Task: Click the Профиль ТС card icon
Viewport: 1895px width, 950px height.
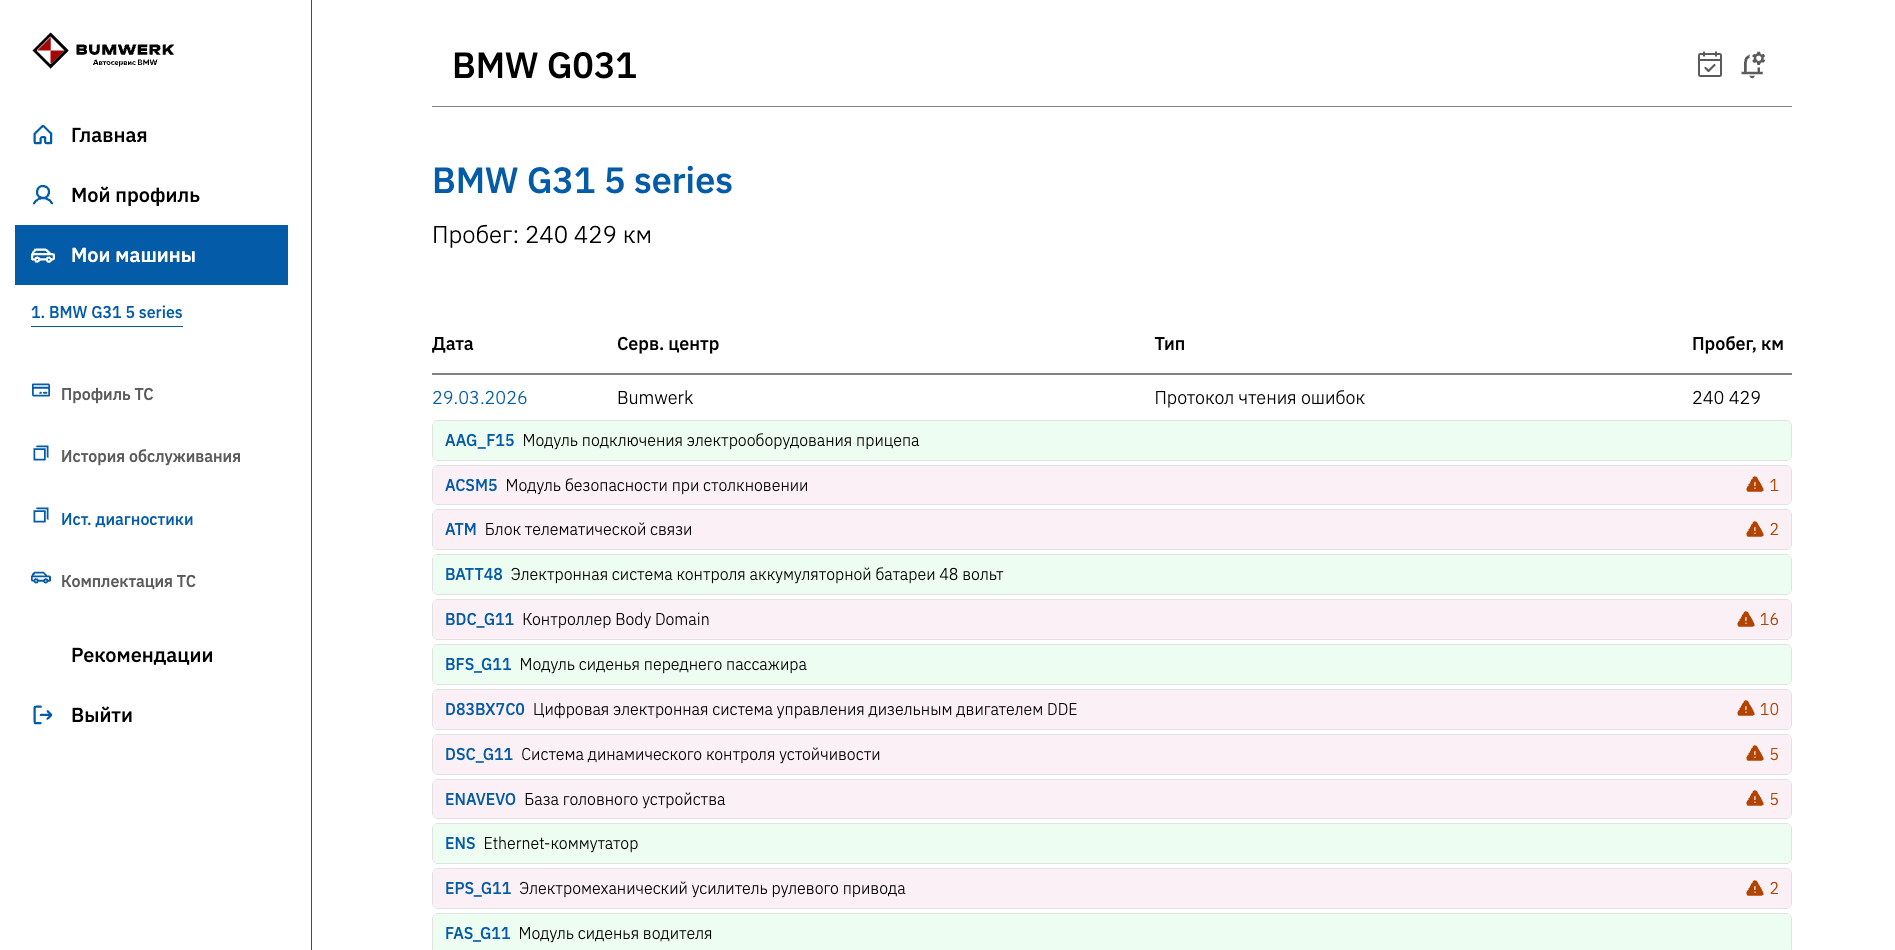Action: coord(41,391)
